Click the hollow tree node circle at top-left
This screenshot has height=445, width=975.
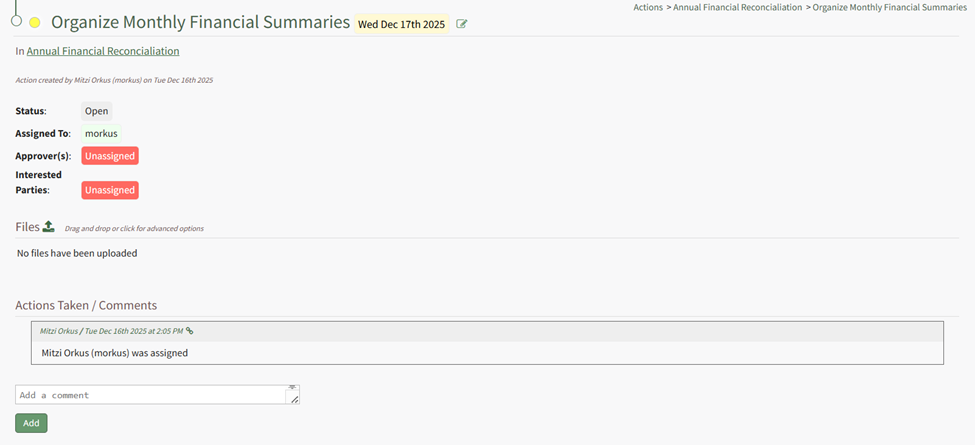(16, 20)
